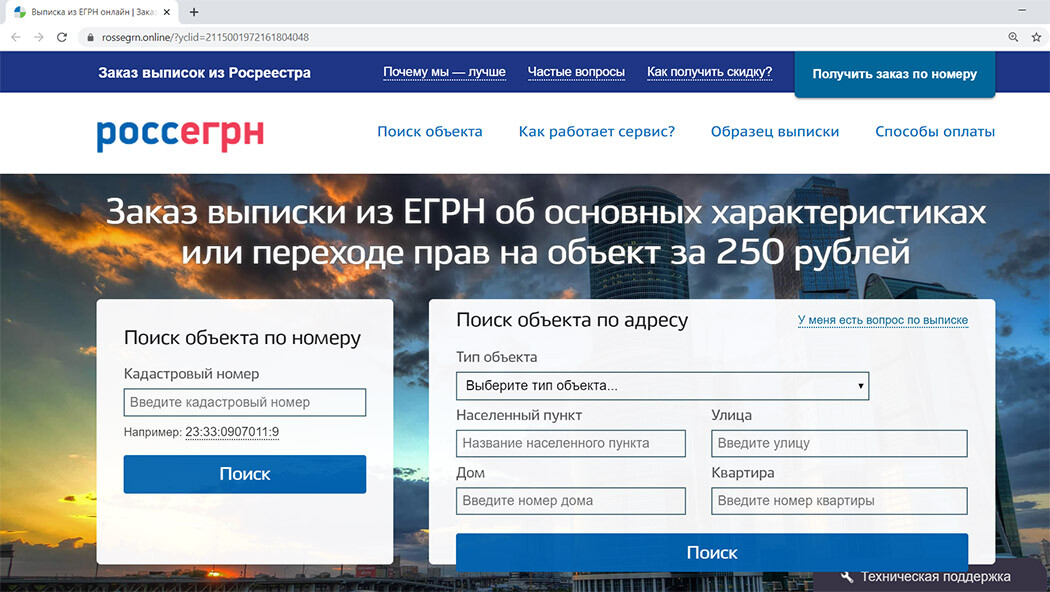Click the 'Введите номер дома' input field
This screenshot has width=1050, height=592.
pos(571,501)
